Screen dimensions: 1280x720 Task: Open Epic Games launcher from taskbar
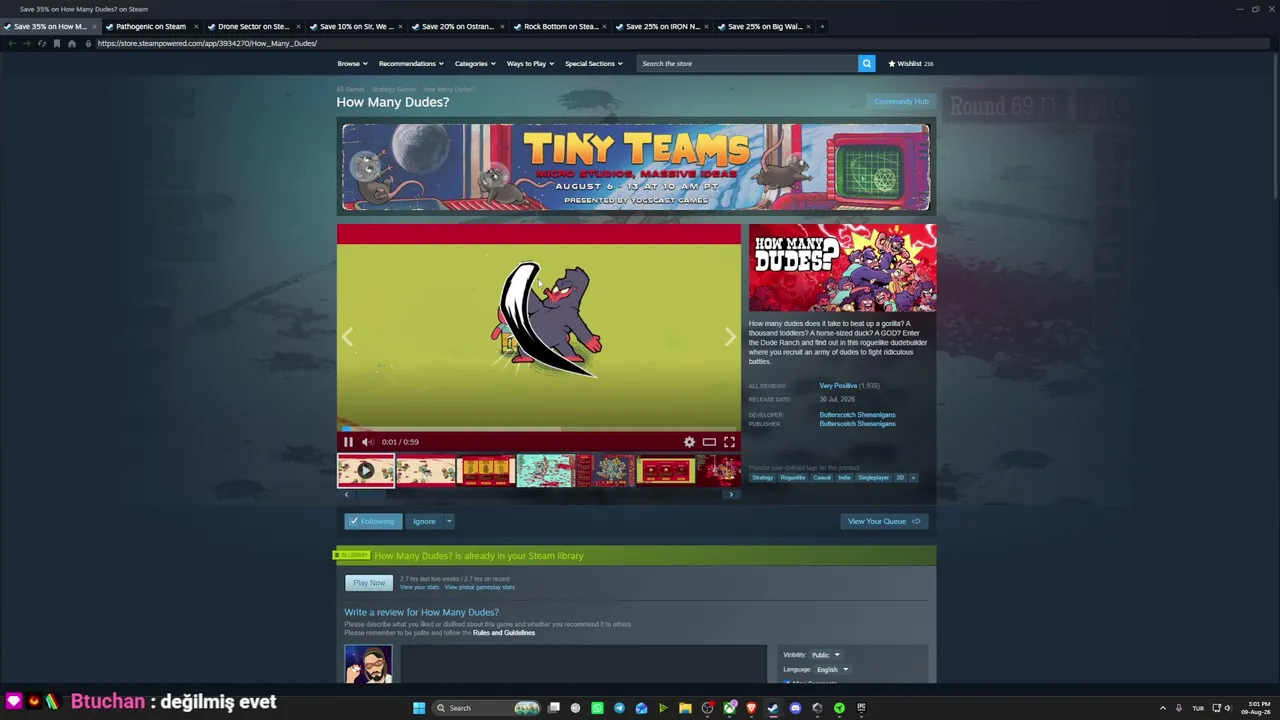click(861, 708)
